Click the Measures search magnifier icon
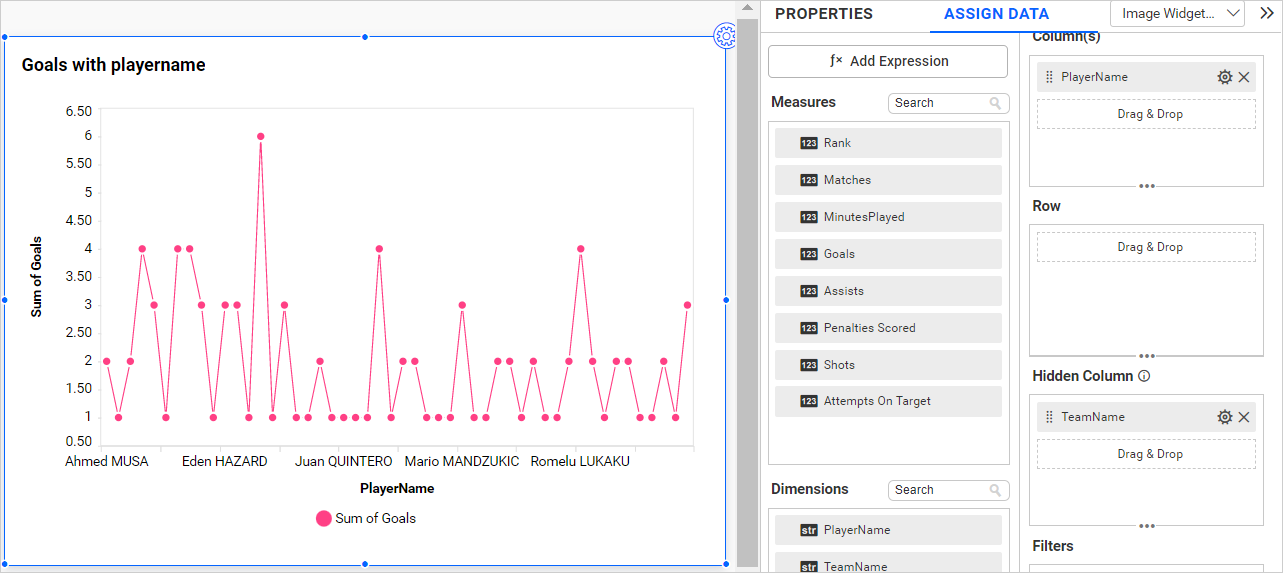This screenshot has width=1283, height=573. [x=995, y=103]
